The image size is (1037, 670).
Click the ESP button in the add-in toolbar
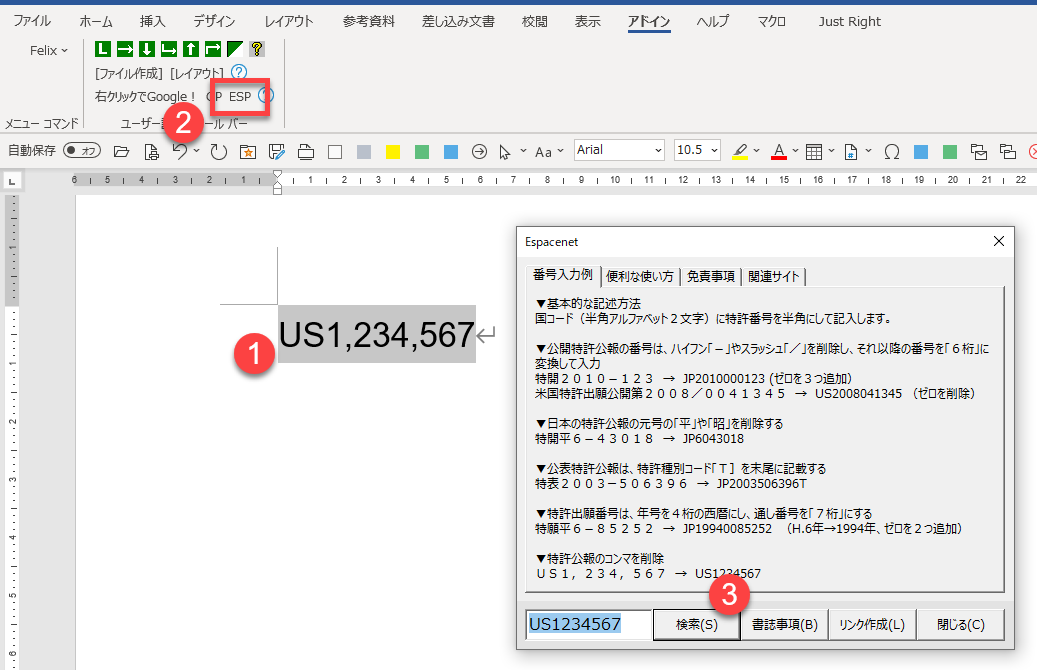[x=240, y=97]
